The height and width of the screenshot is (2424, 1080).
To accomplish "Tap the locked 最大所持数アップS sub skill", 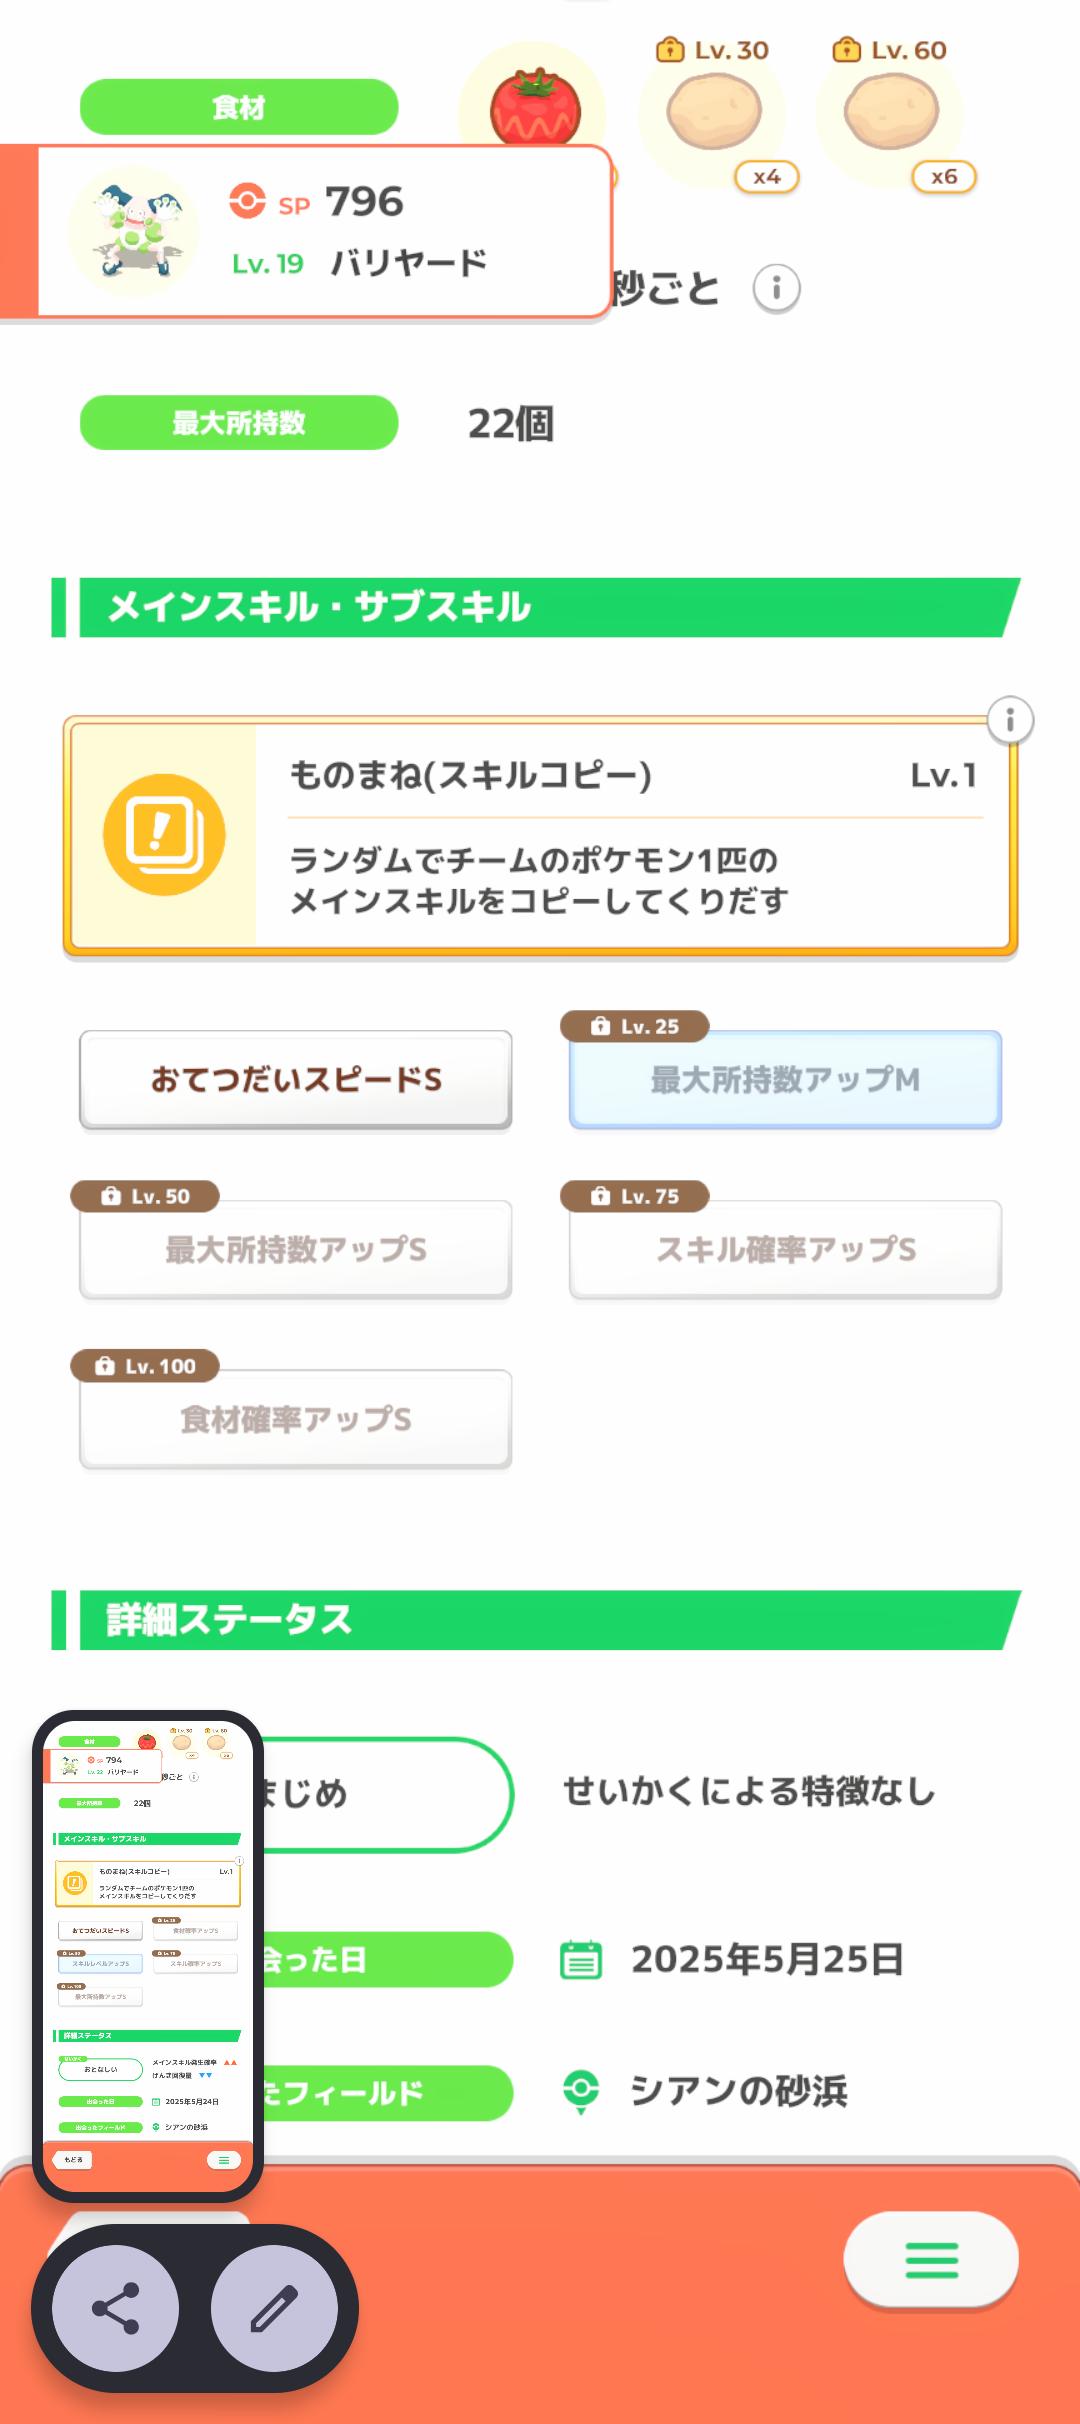I will pos(296,1250).
